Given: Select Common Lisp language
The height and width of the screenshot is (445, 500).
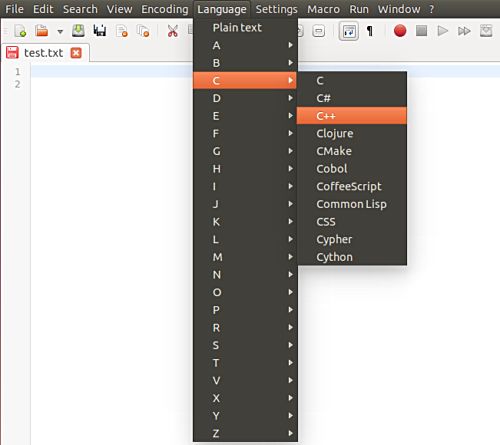Looking at the screenshot, I should tap(352, 204).
